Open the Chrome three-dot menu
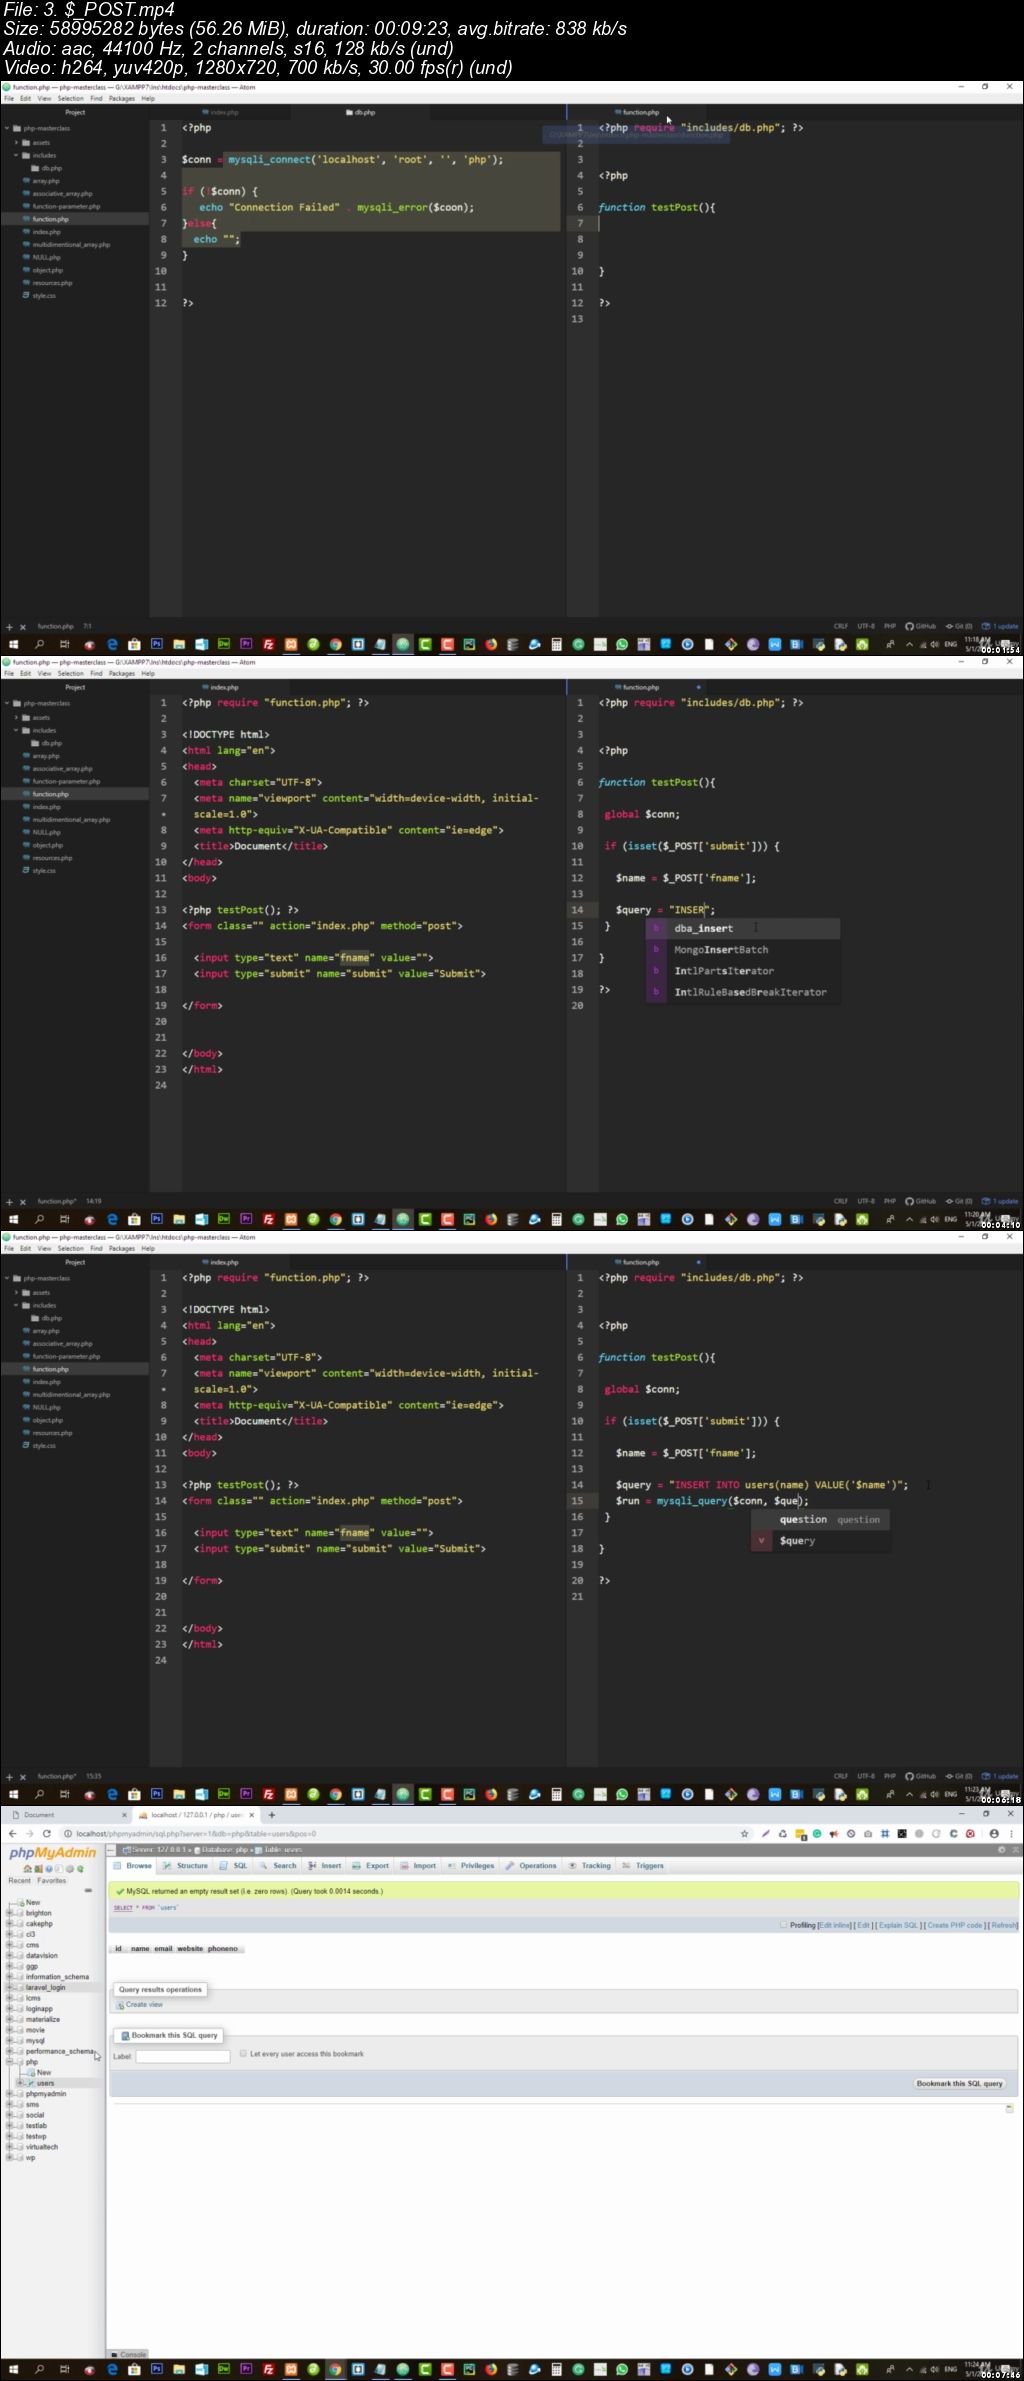Image resolution: width=1024 pixels, height=2381 pixels. coord(1011,1834)
